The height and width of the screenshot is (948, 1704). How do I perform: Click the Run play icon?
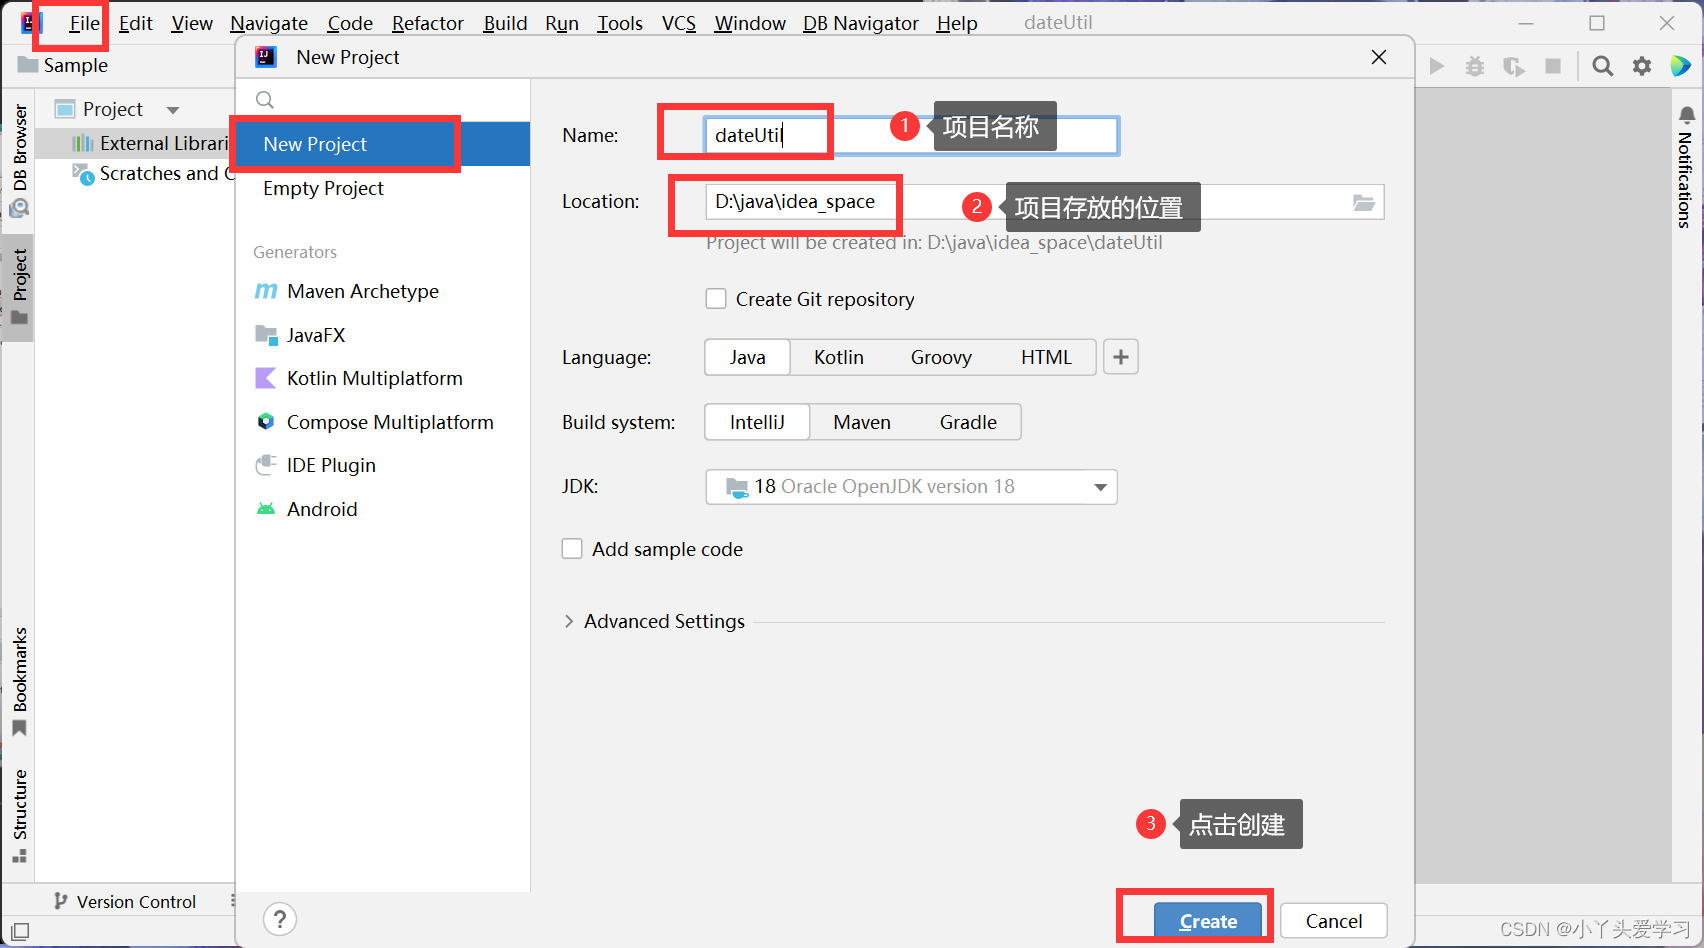click(x=1437, y=66)
